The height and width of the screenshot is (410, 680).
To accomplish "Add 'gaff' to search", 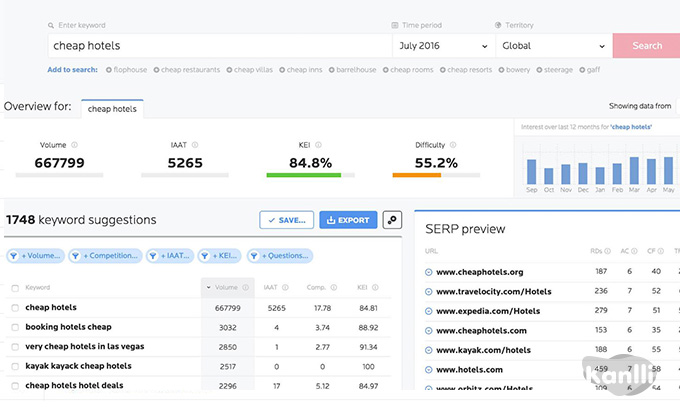I will (590, 70).
